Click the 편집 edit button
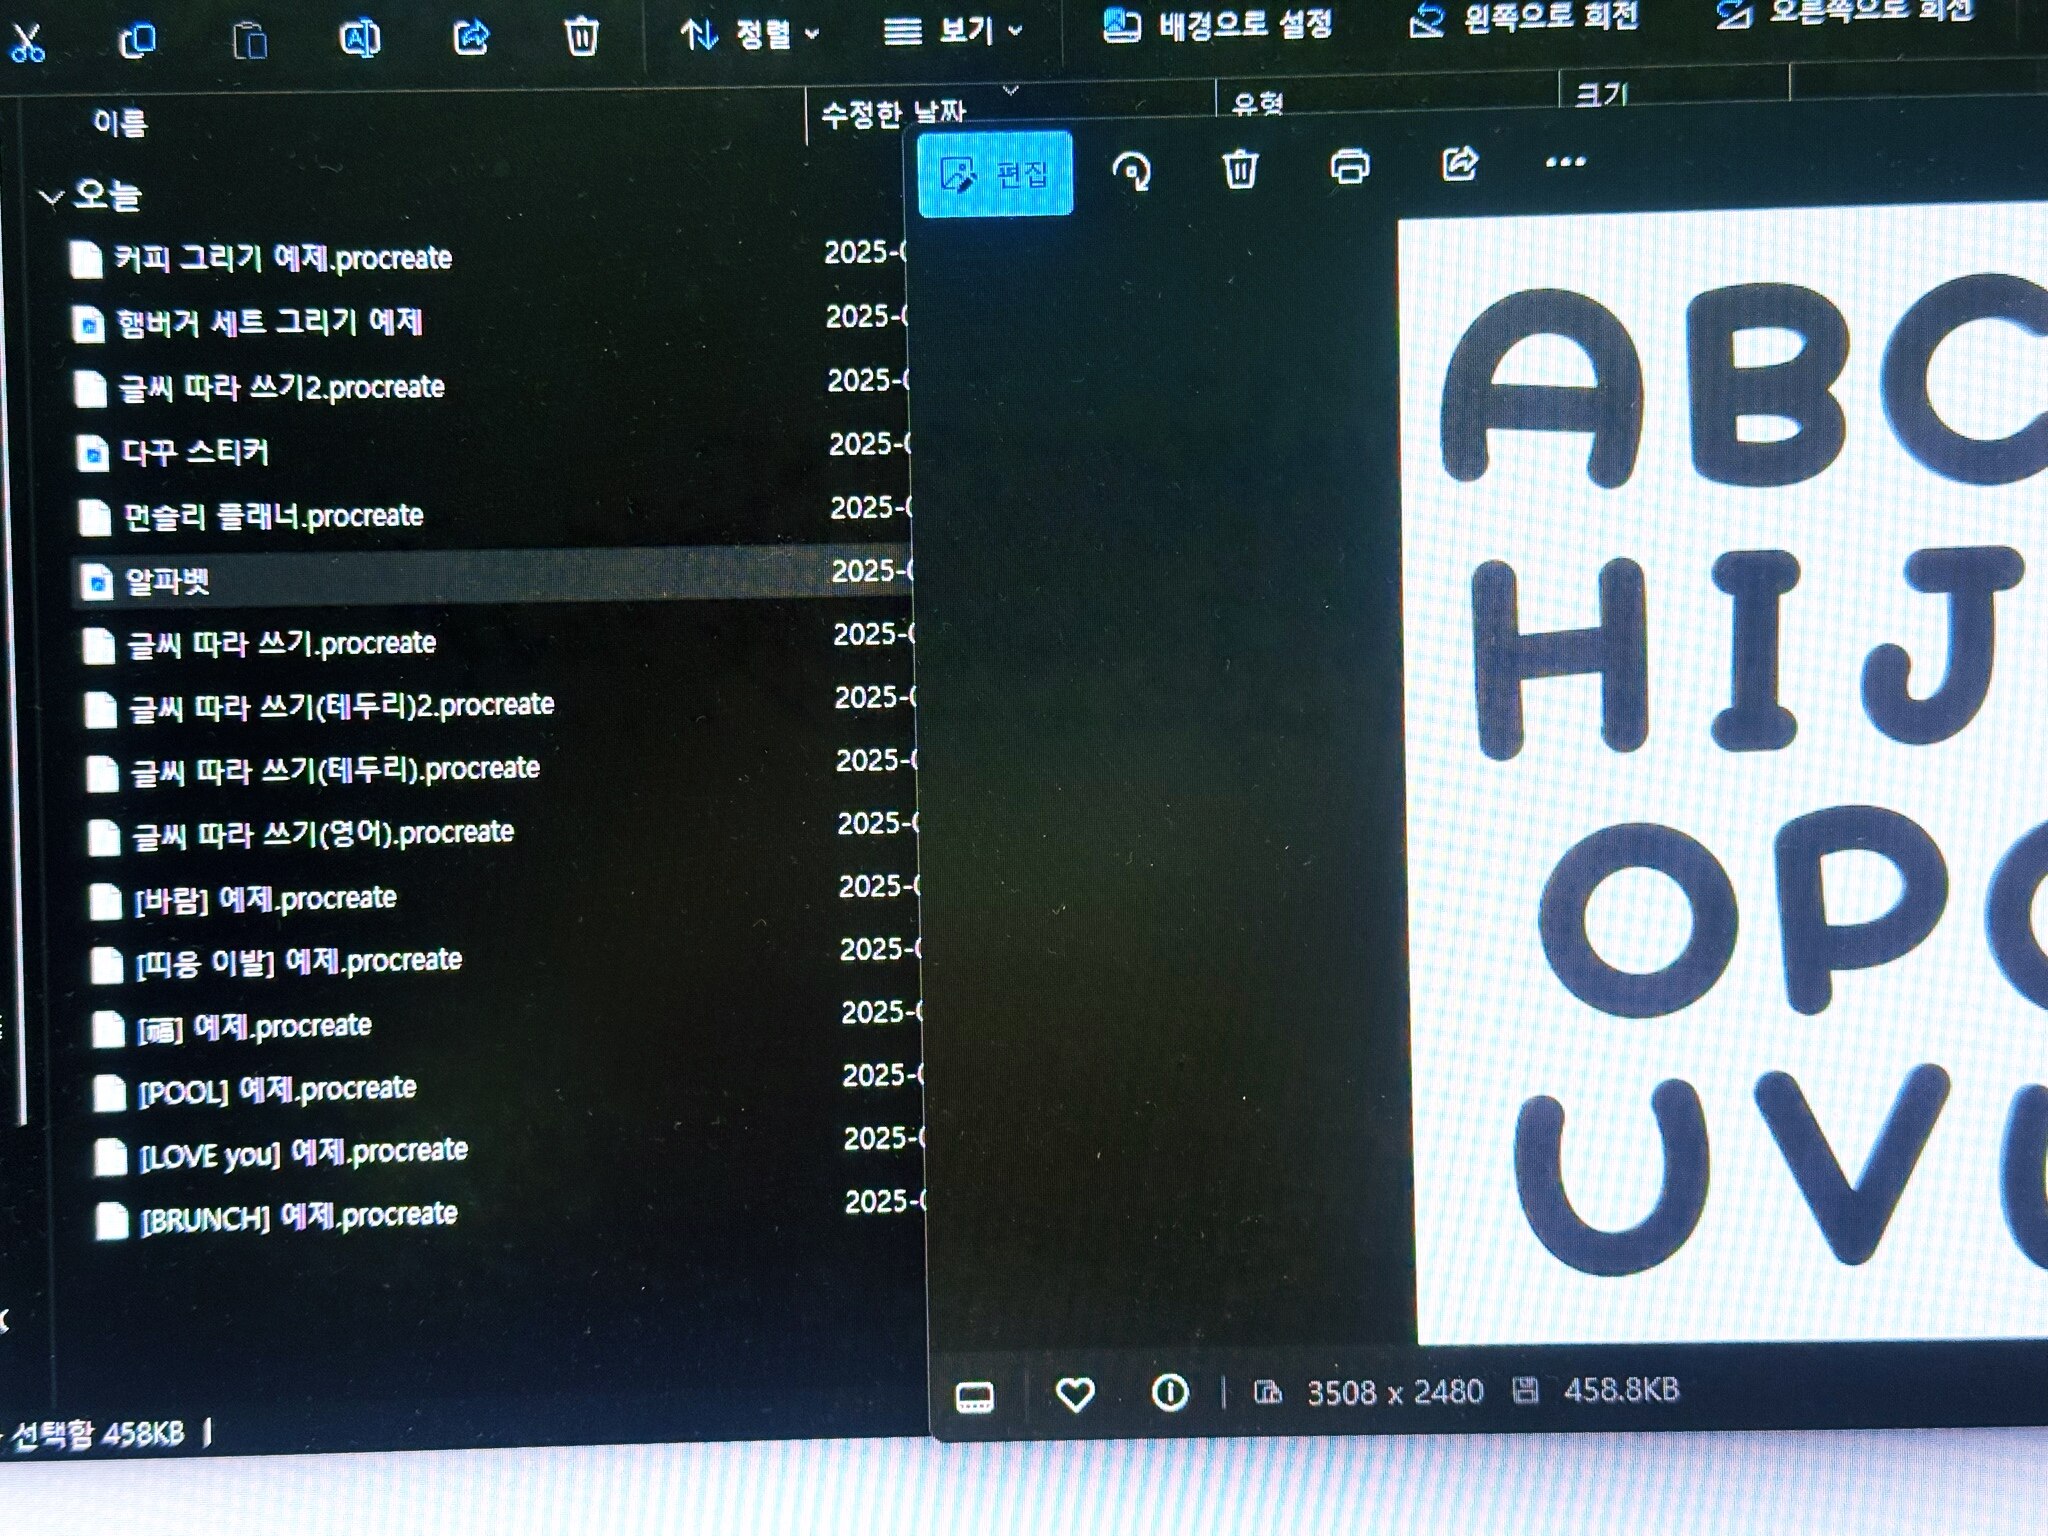The width and height of the screenshot is (2048, 1536). click(995, 174)
